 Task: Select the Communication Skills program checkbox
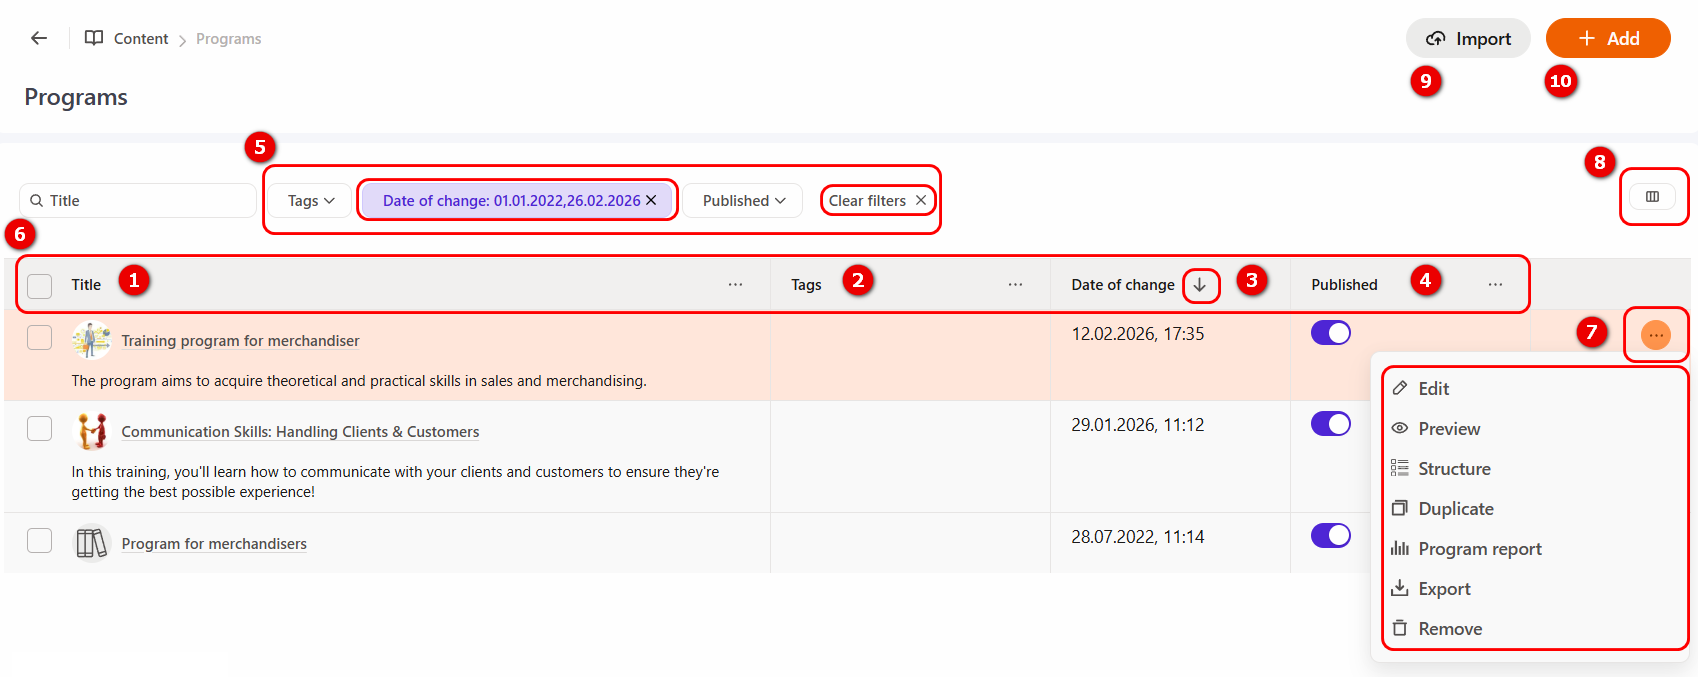click(40, 429)
